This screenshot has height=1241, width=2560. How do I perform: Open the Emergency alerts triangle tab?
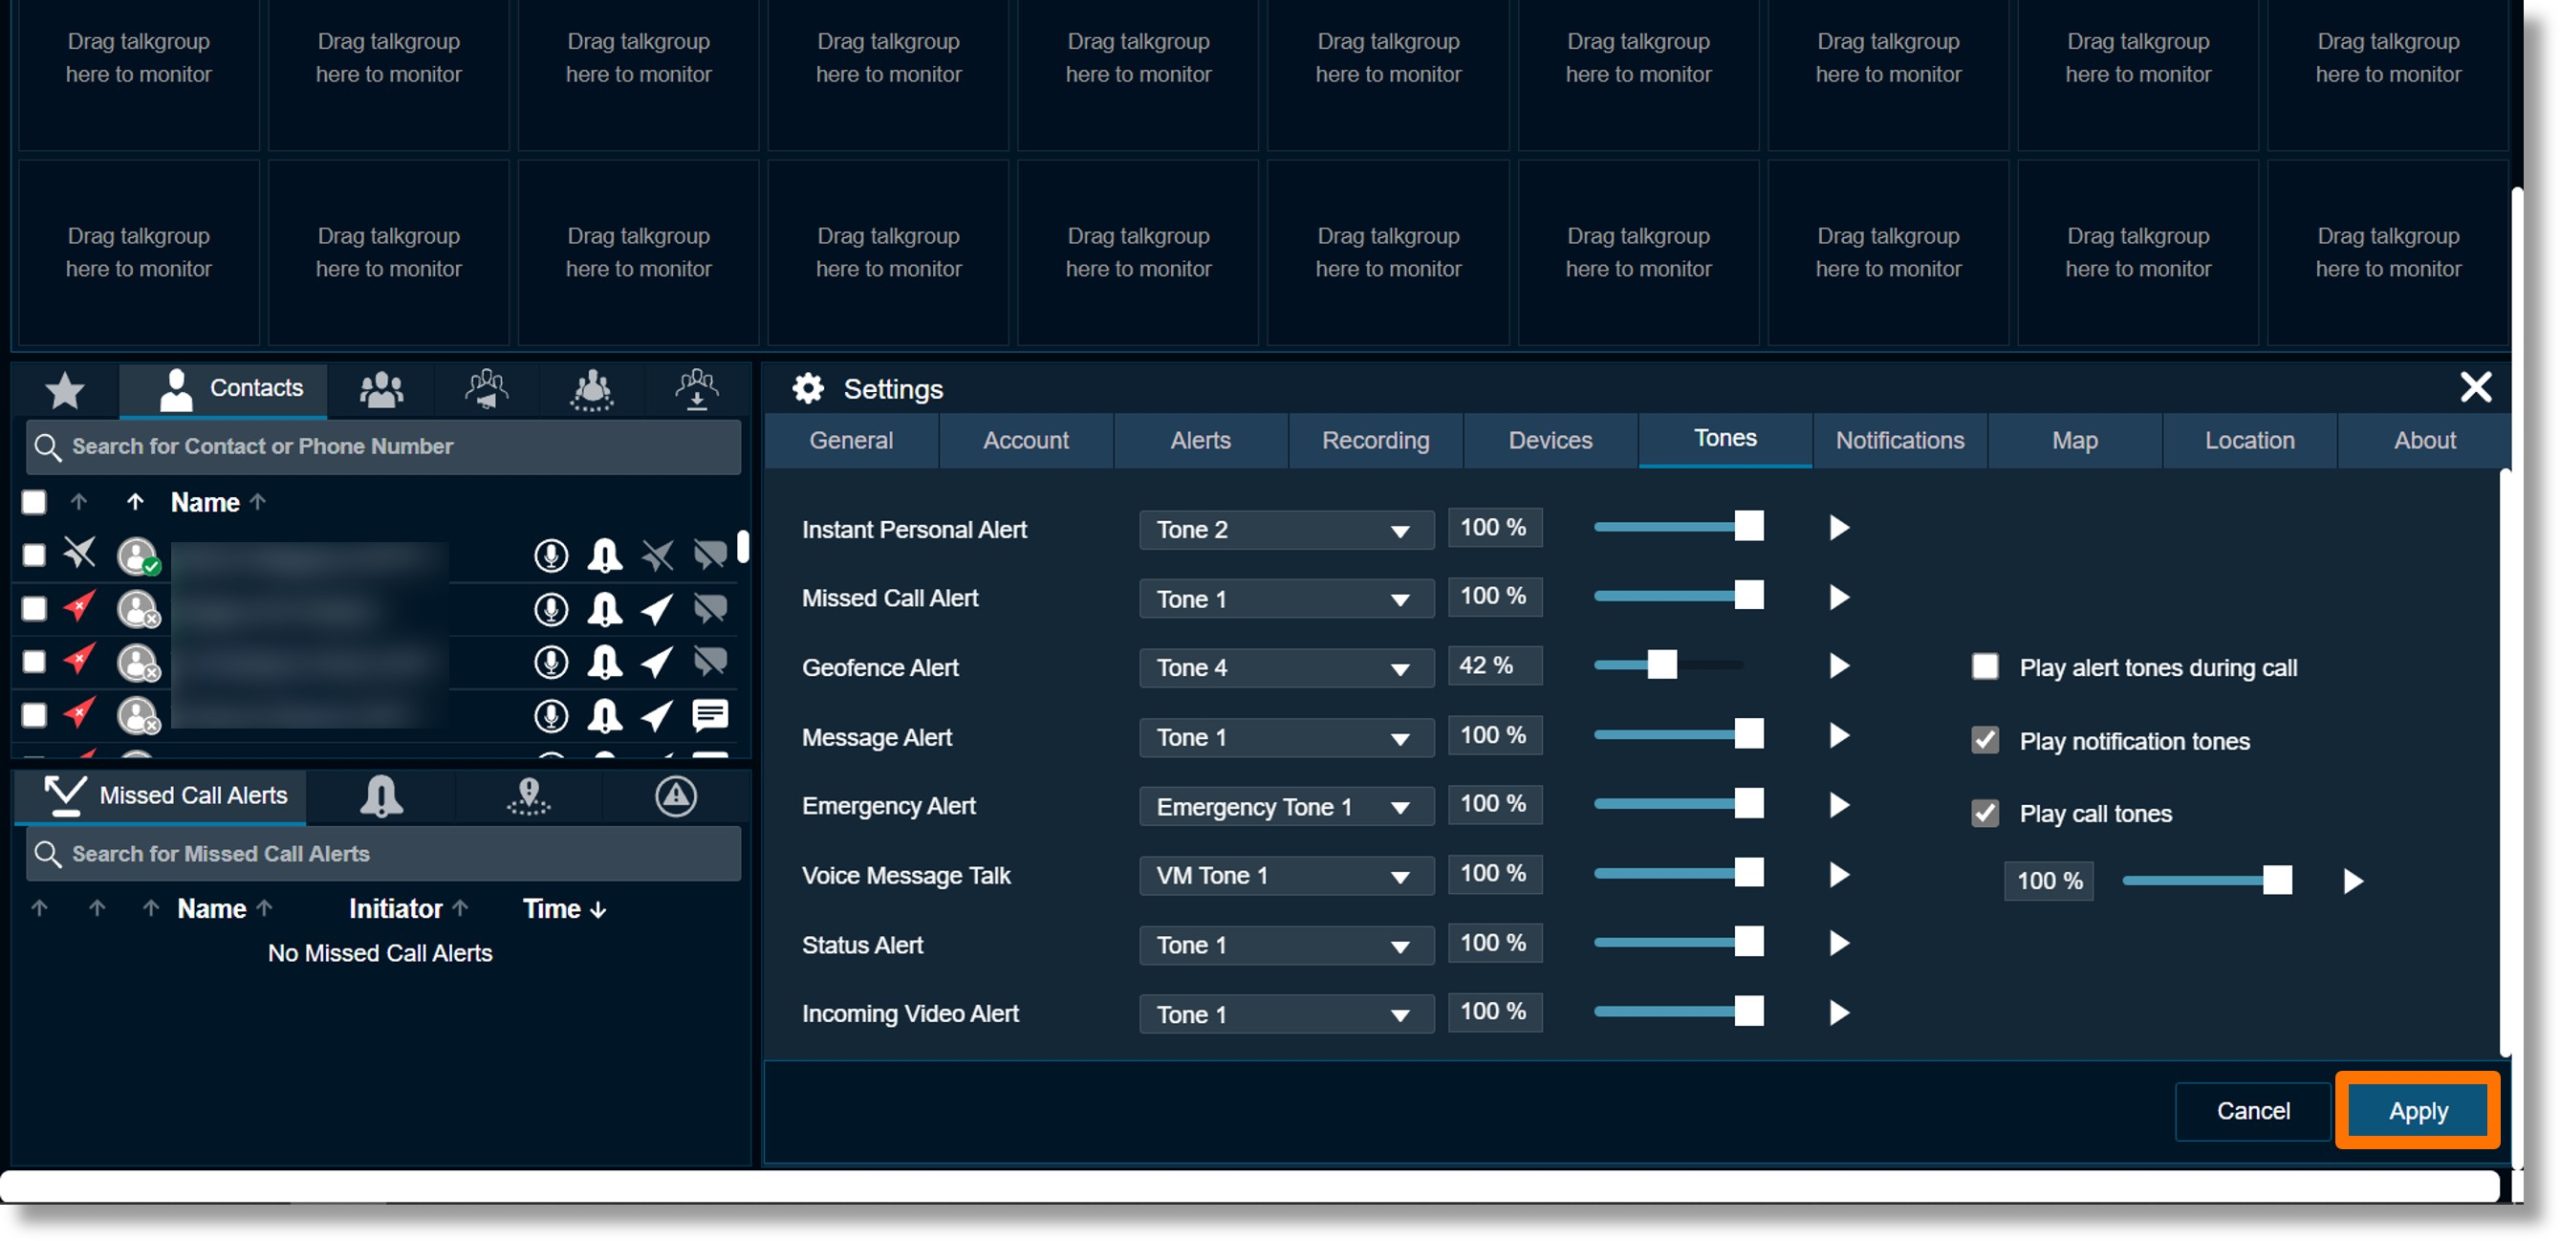tap(676, 796)
